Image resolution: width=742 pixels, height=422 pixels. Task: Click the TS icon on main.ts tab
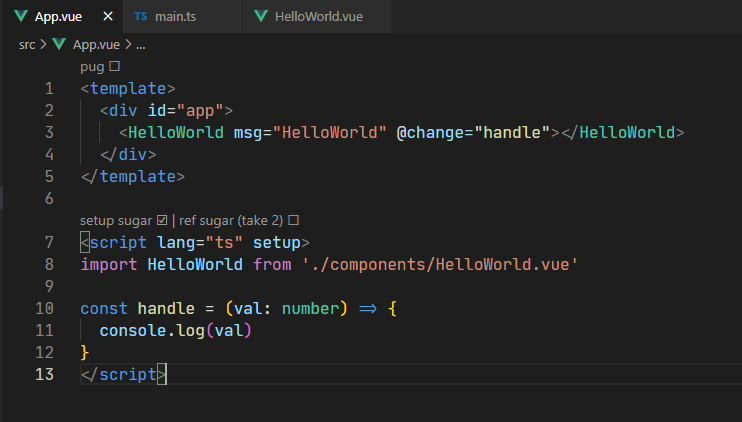[141, 17]
